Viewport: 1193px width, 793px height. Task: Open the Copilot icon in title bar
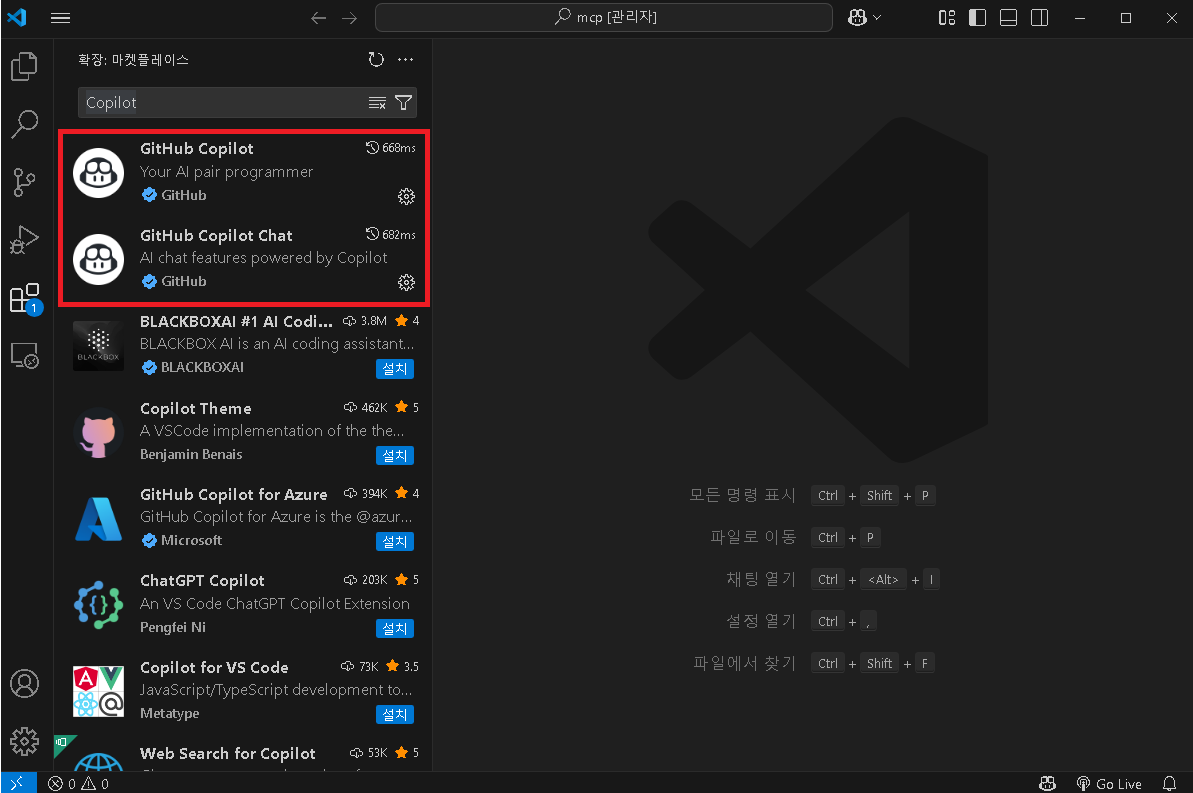[x=857, y=18]
